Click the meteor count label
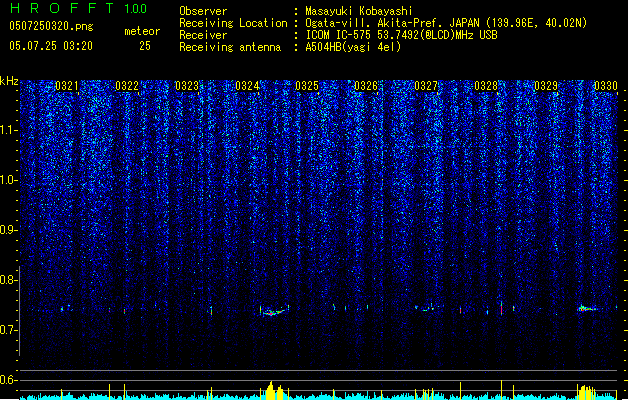Viewport: 629px width, 400px height. tap(142, 31)
